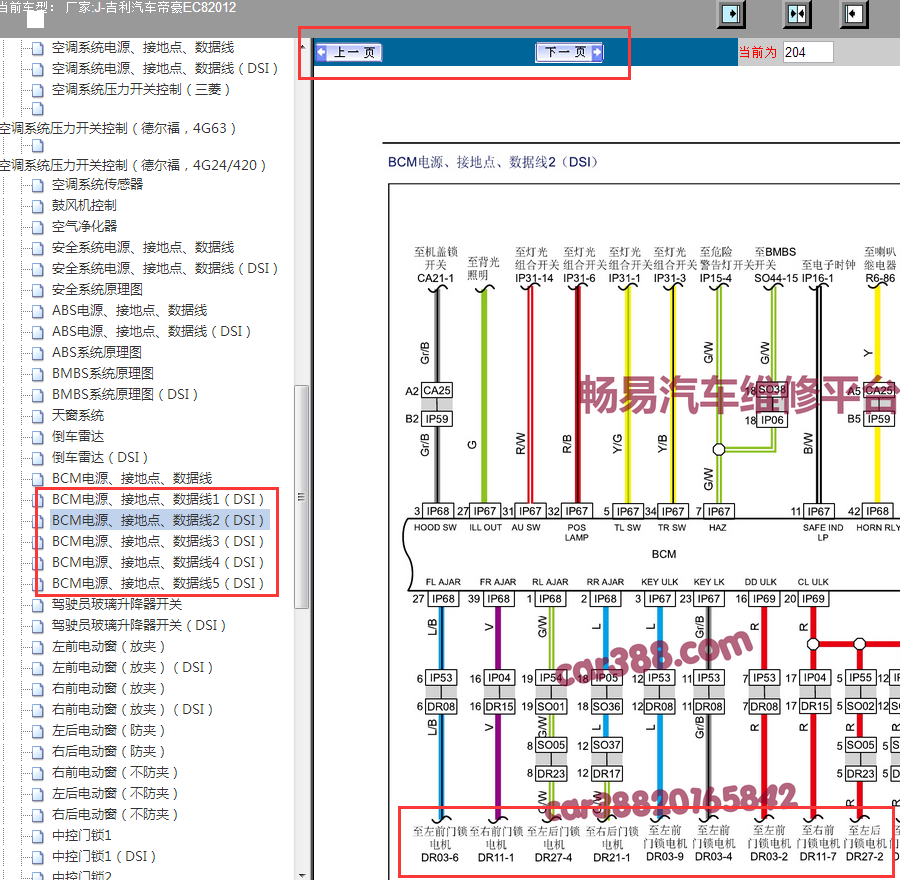Screen dimensions: 900x880
Task: Go to next page with 下一页 button
Action: [569, 53]
